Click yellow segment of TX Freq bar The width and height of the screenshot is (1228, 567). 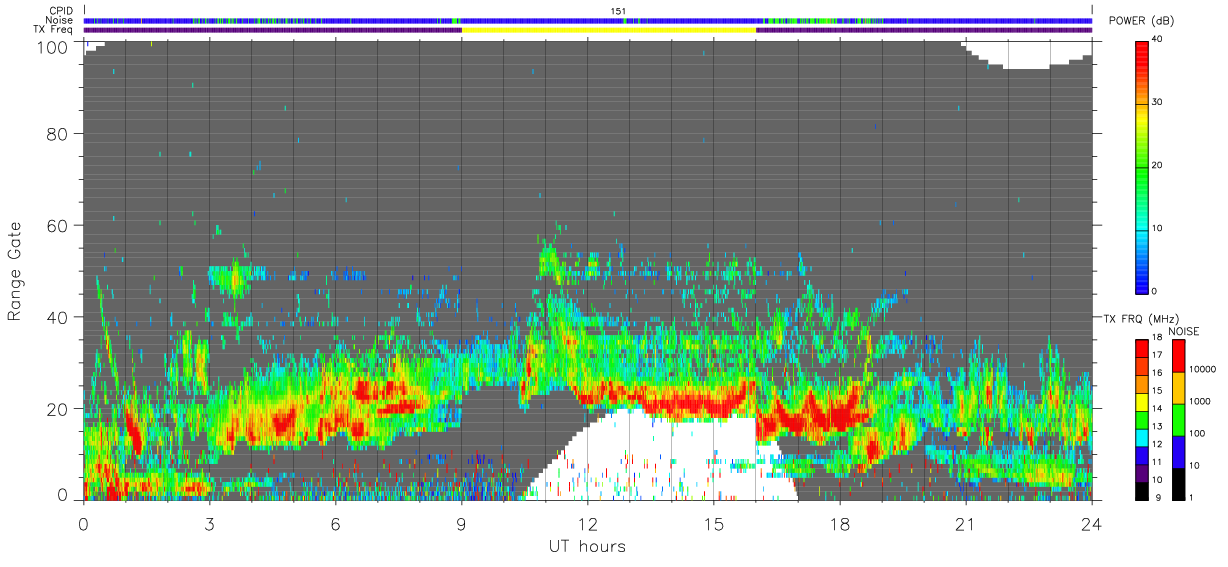609,30
